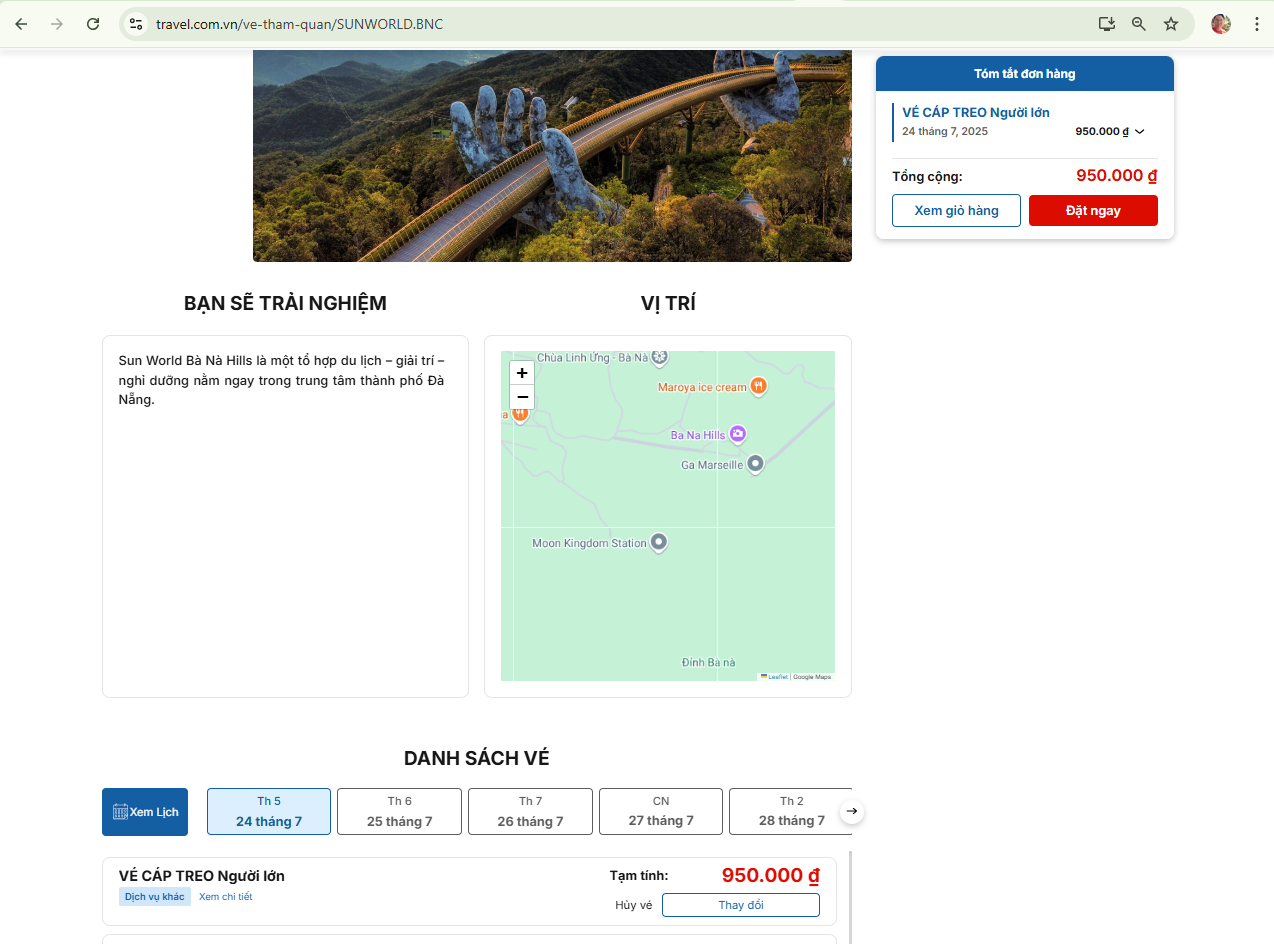Zoom in on the map
Image resolution: width=1274 pixels, height=944 pixels.
coord(522,373)
